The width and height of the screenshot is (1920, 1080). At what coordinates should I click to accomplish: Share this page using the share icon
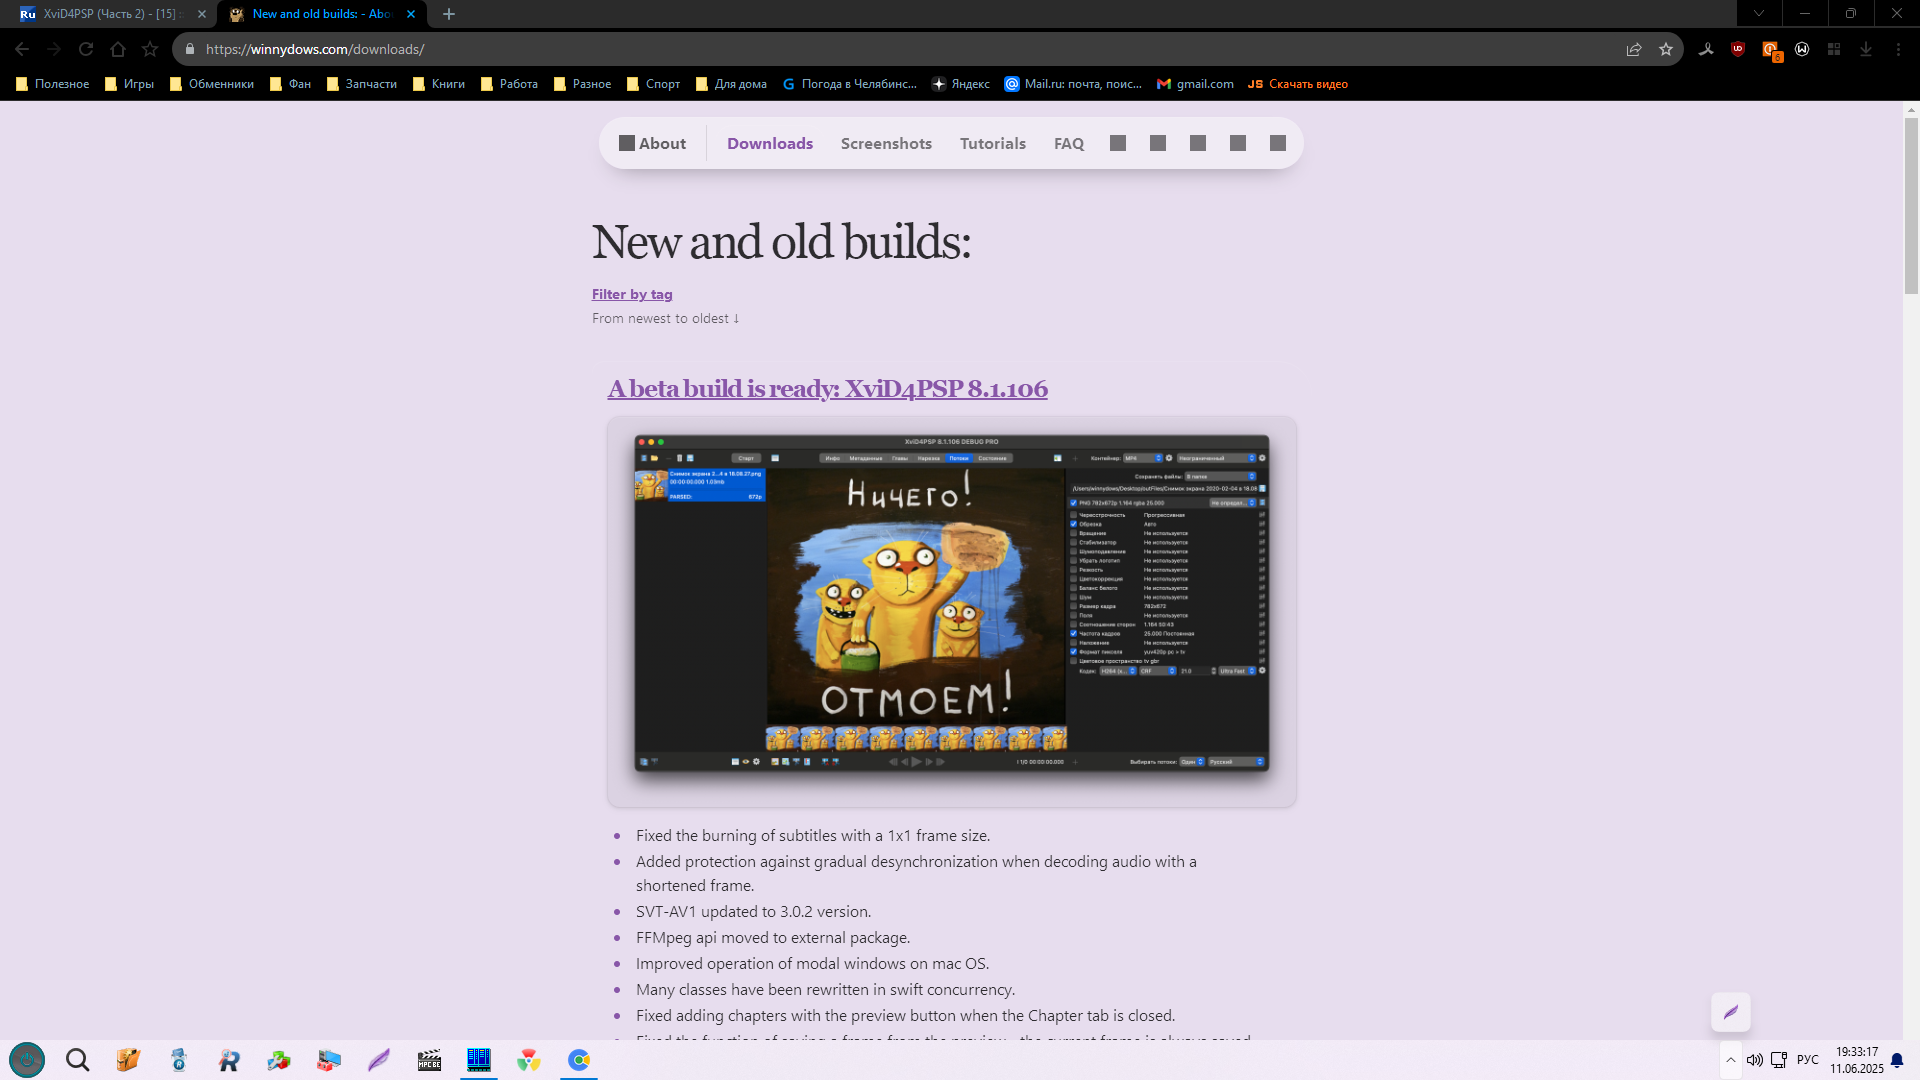tap(1634, 49)
